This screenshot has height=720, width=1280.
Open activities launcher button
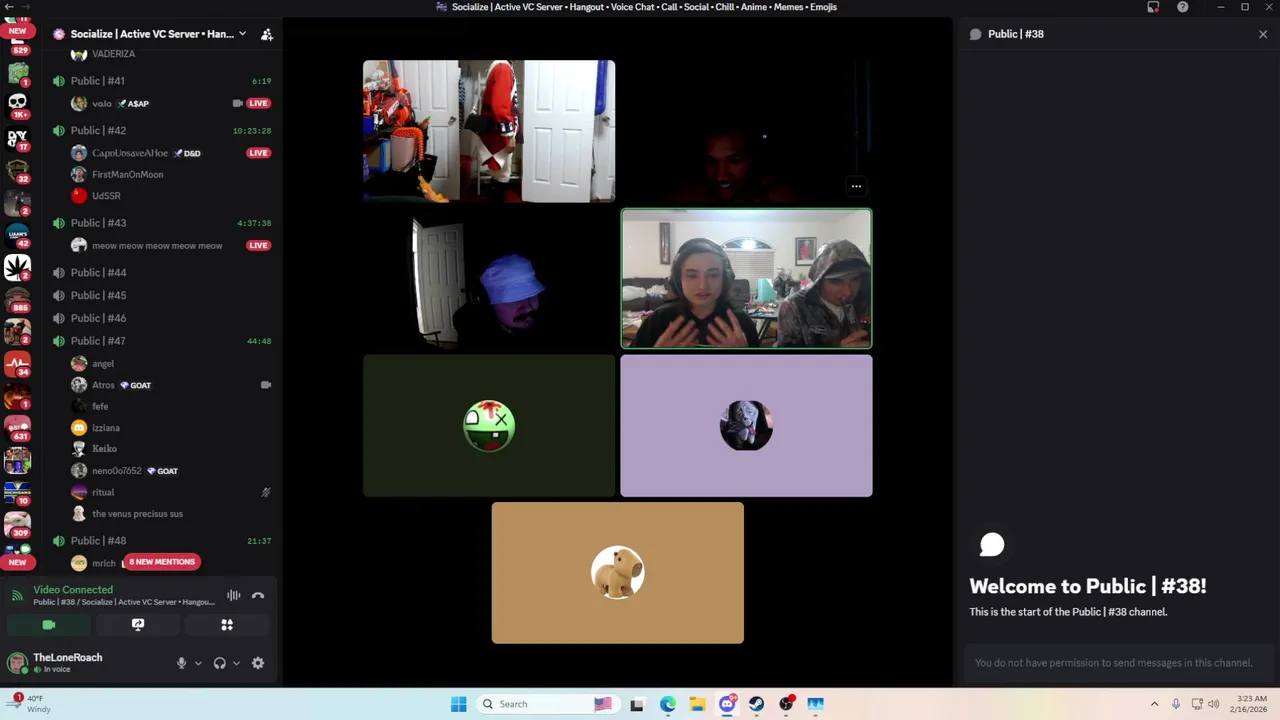point(227,625)
